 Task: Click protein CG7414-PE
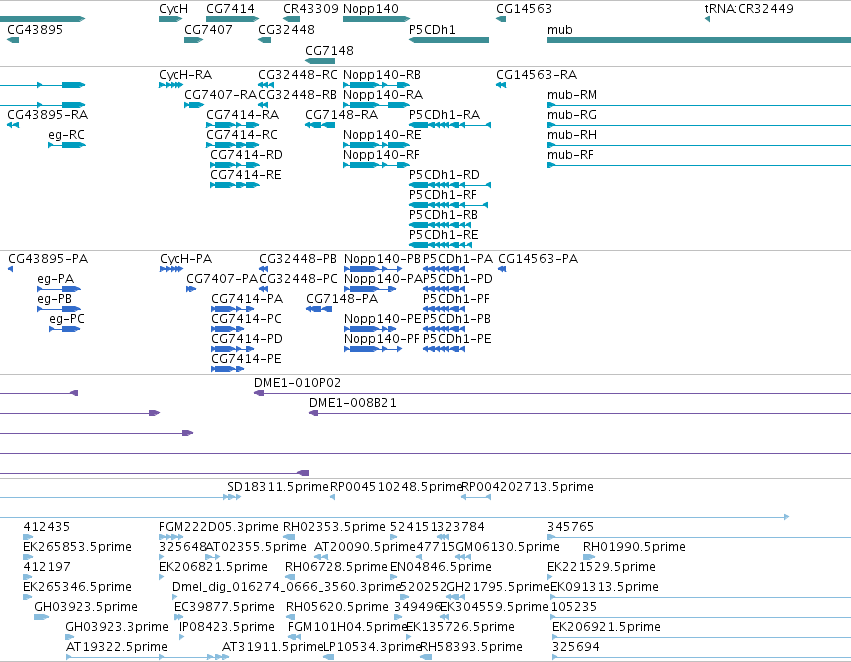pos(227,369)
